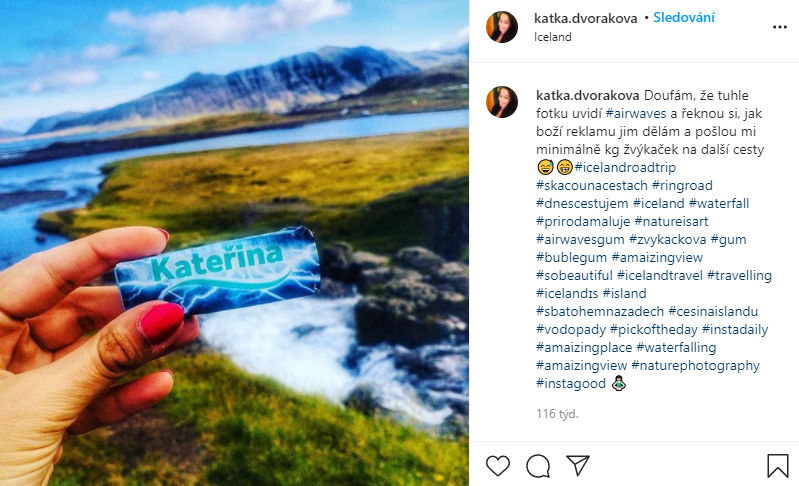The height and width of the screenshot is (486, 799).
Task: Click katka.dvorakova username in the caption
Action: (588, 95)
